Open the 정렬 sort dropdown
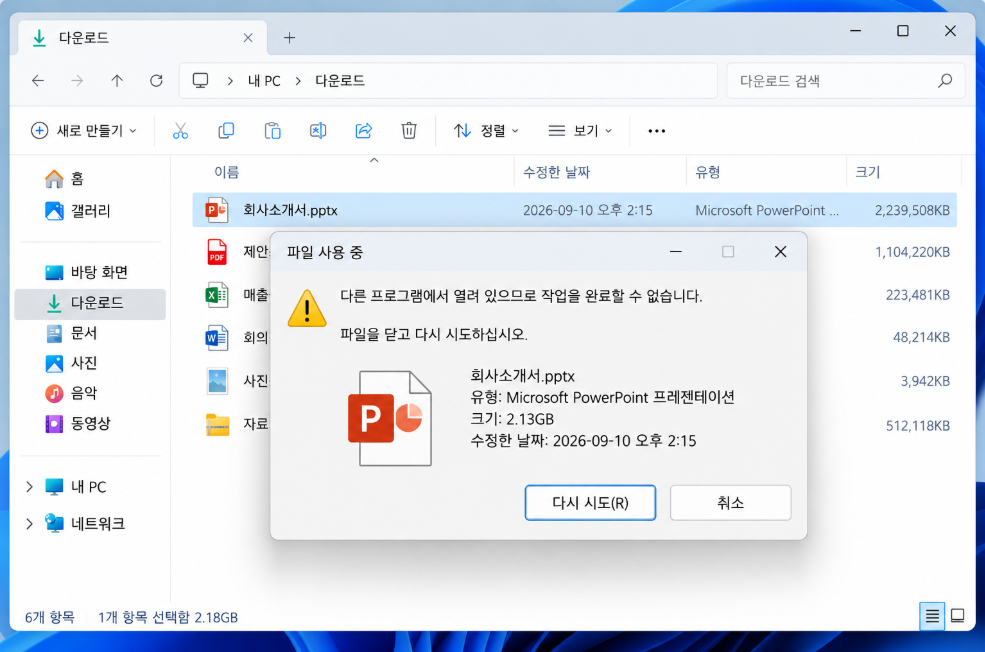The width and height of the screenshot is (985, 652). tap(486, 131)
